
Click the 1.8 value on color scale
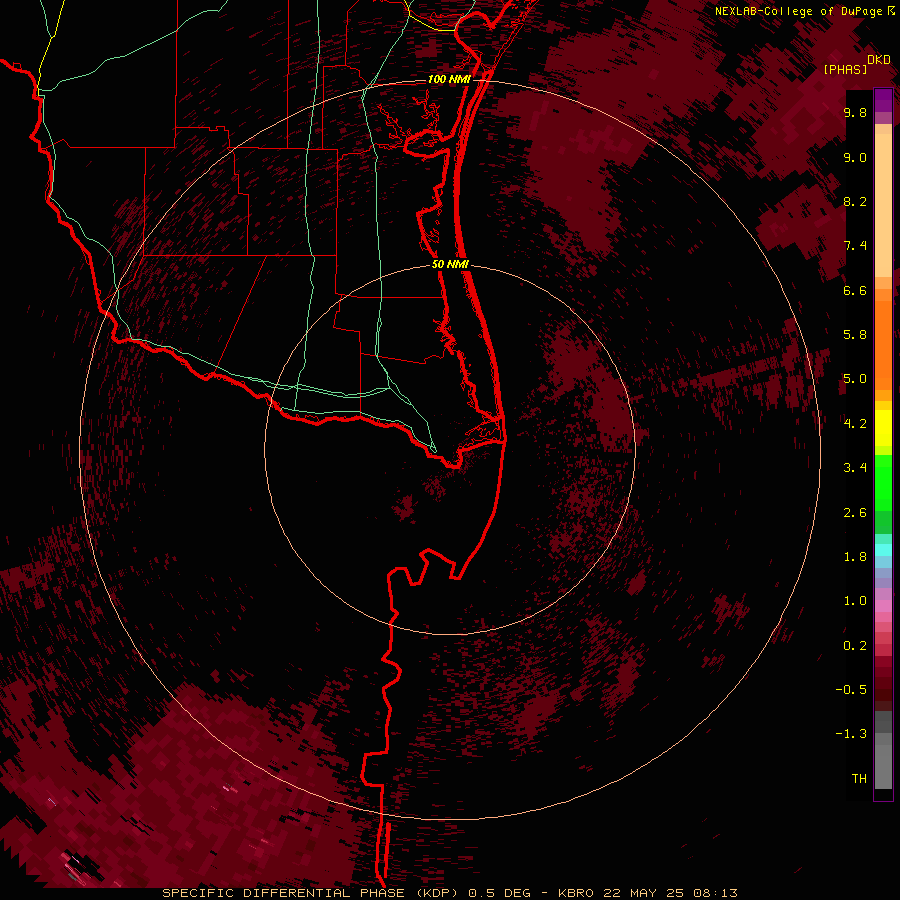click(855, 557)
